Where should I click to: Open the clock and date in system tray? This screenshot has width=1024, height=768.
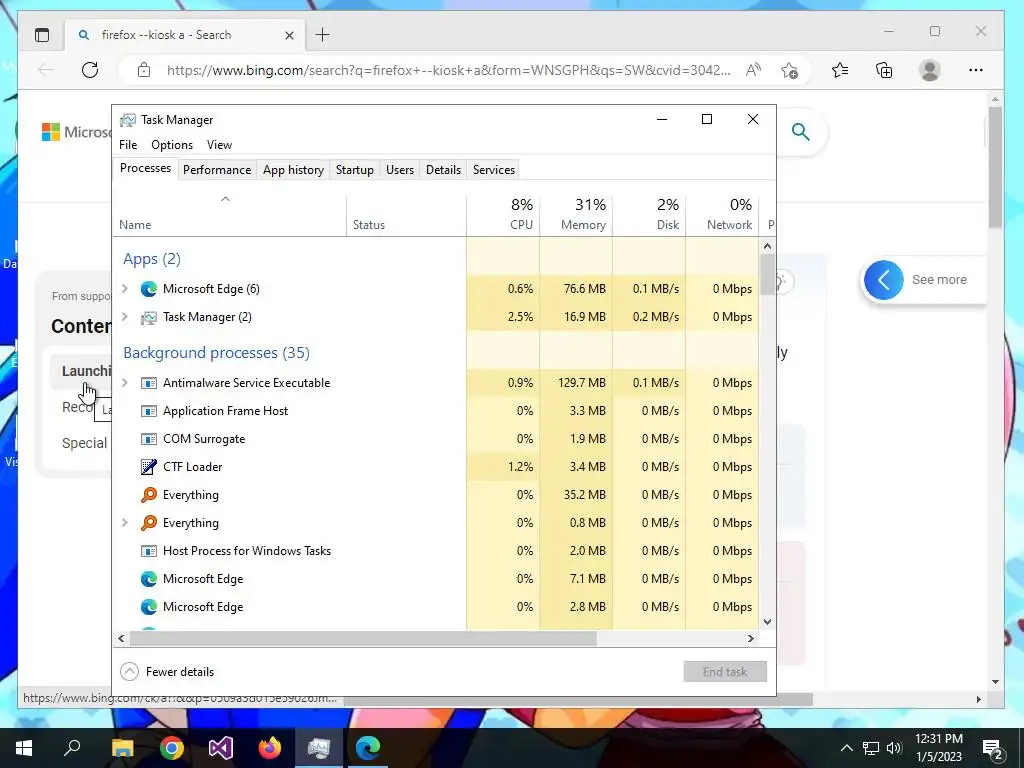pos(938,748)
